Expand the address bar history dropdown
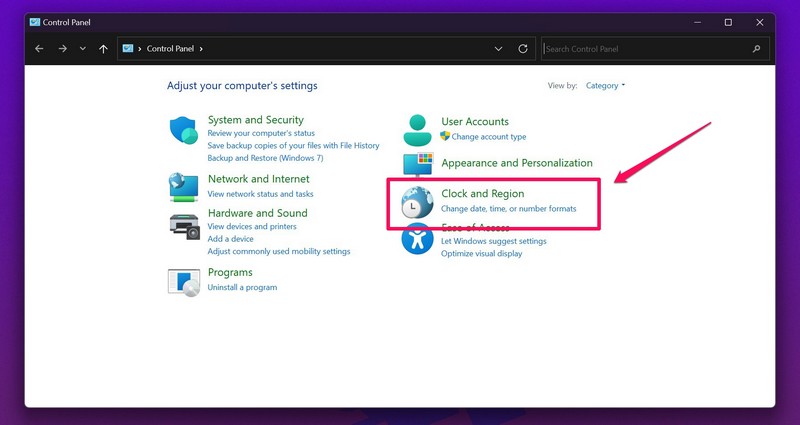Viewport: 800px width, 425px height. point(499,48)
